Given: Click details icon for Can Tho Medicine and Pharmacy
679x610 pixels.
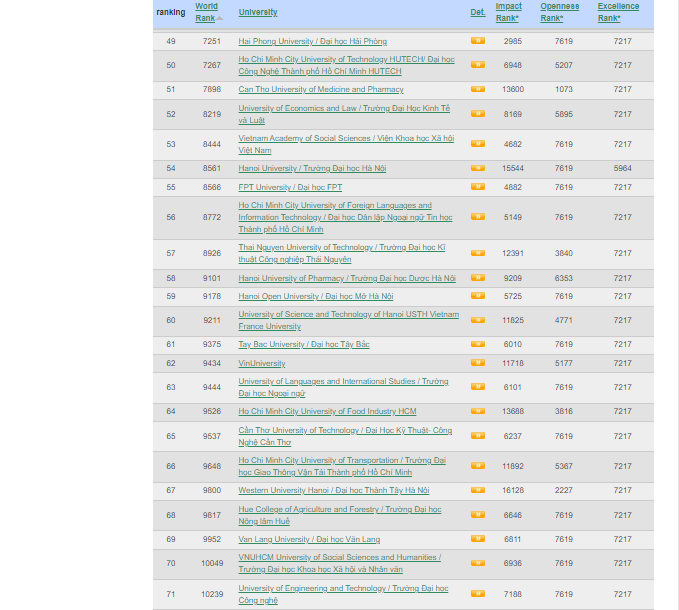Looking at the screenshot, I should [478, 89].
